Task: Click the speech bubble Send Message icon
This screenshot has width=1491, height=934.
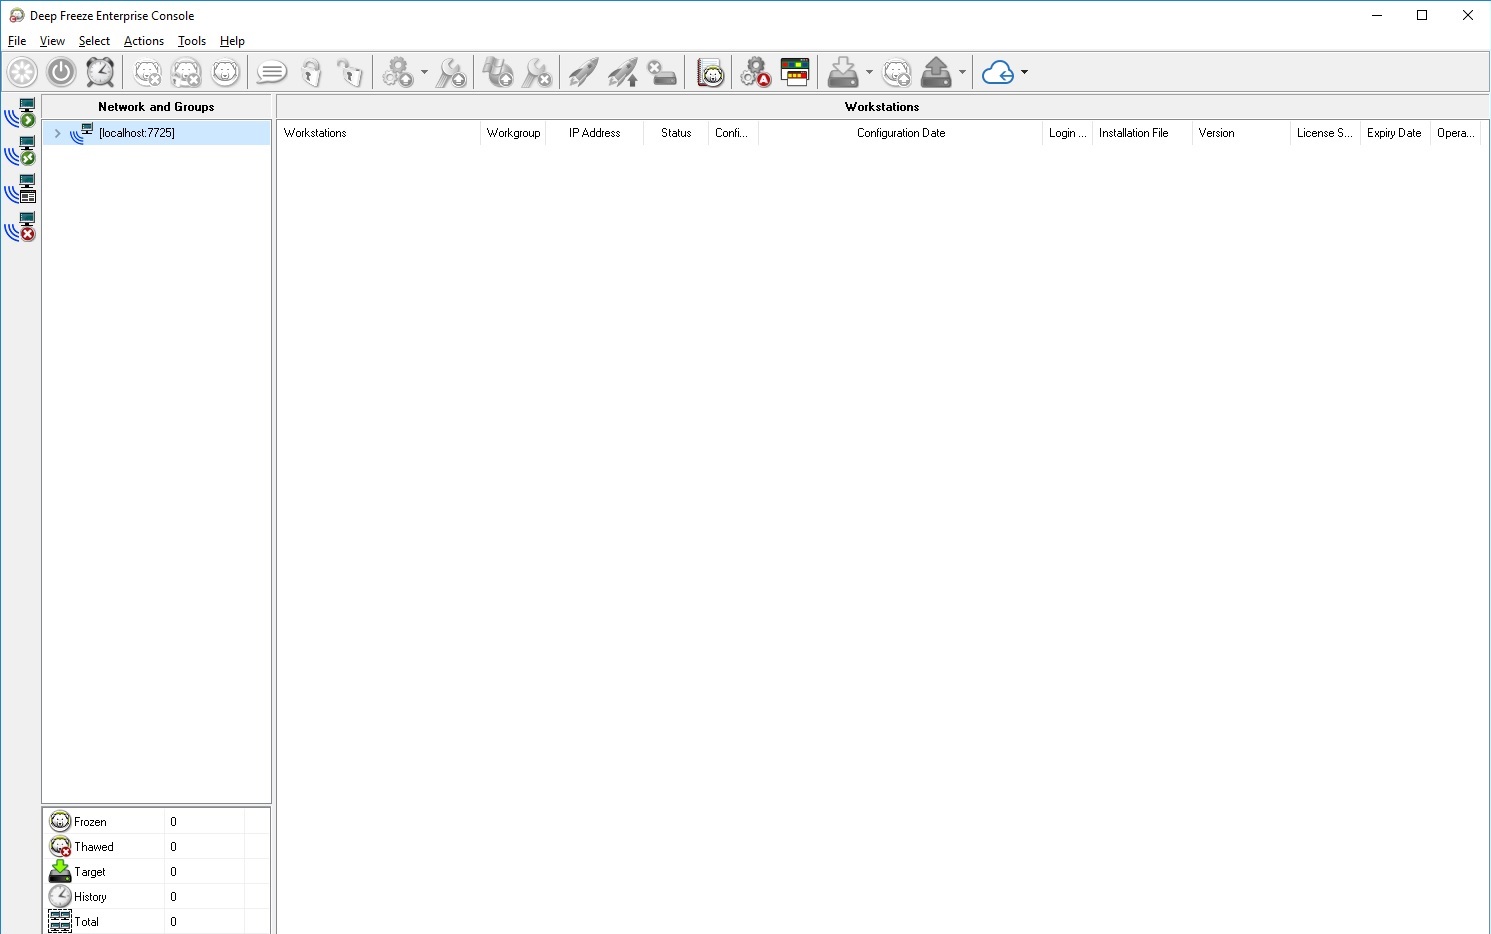Action: [271, 72]
